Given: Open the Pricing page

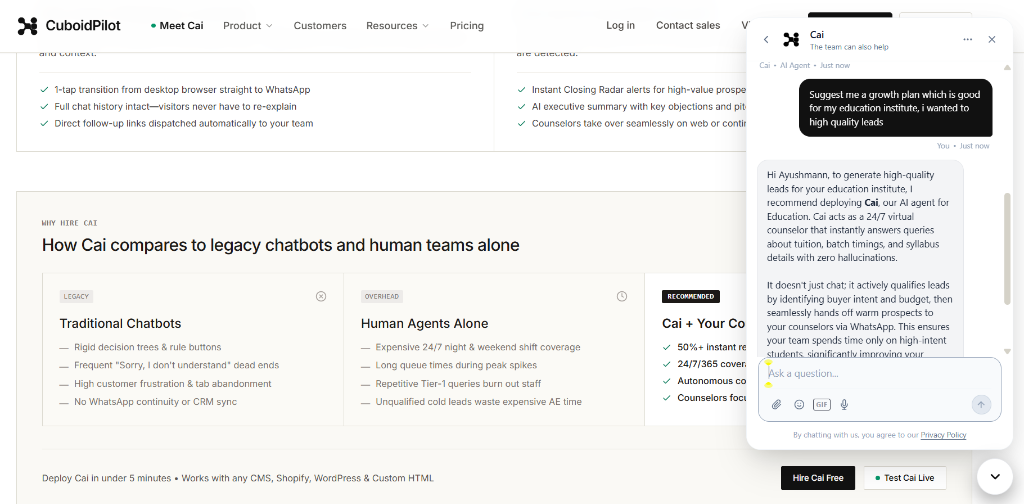Looking at the screenshot, I should (467, 25).
